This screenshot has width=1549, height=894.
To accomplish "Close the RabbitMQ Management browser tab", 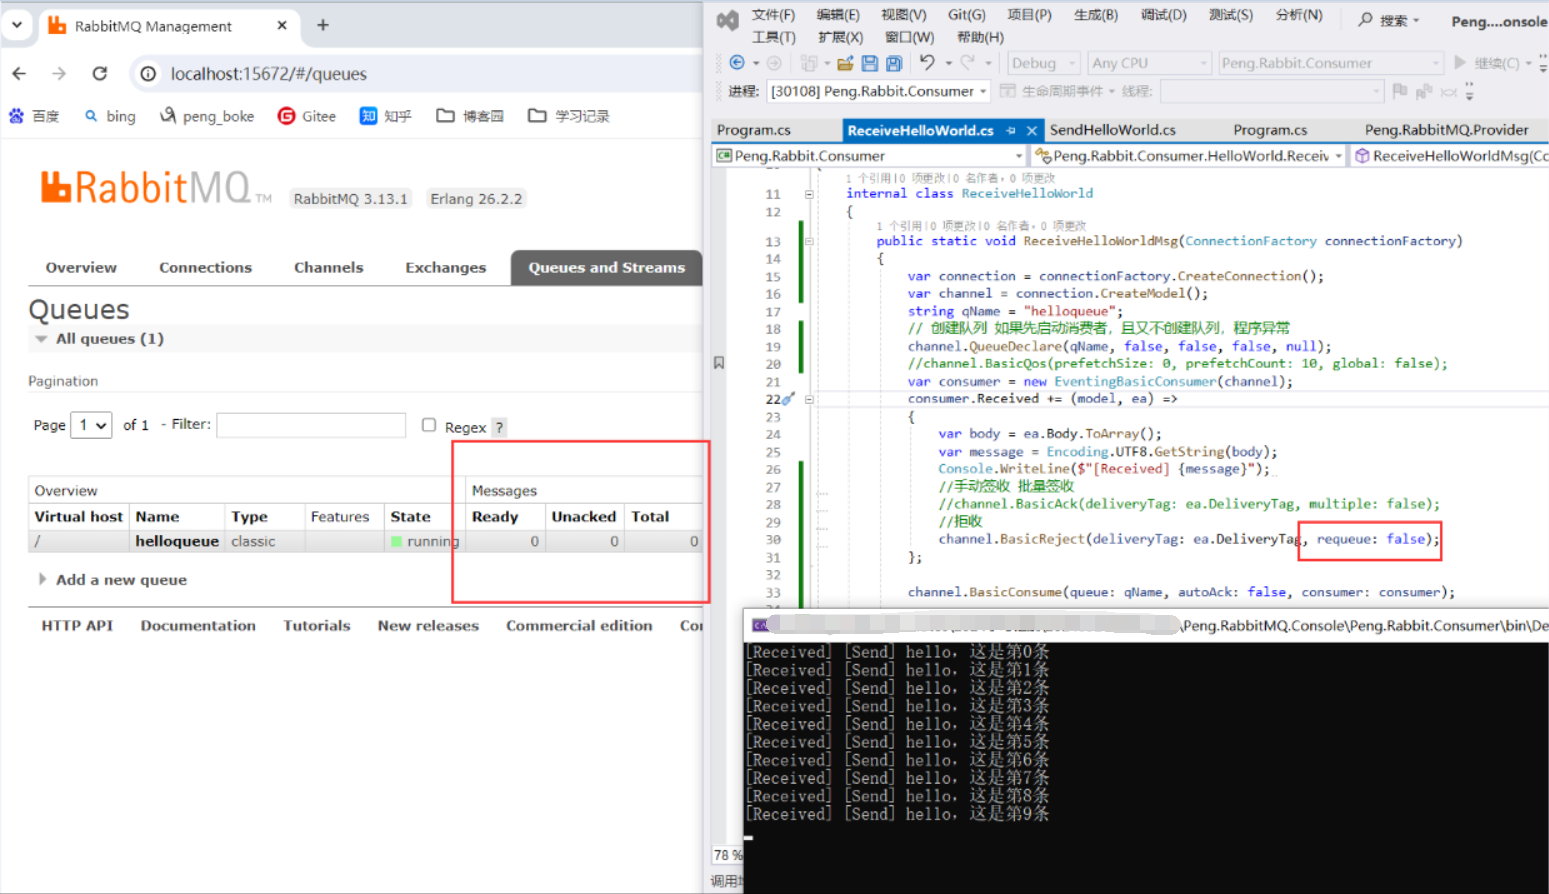I will point(282,25).
